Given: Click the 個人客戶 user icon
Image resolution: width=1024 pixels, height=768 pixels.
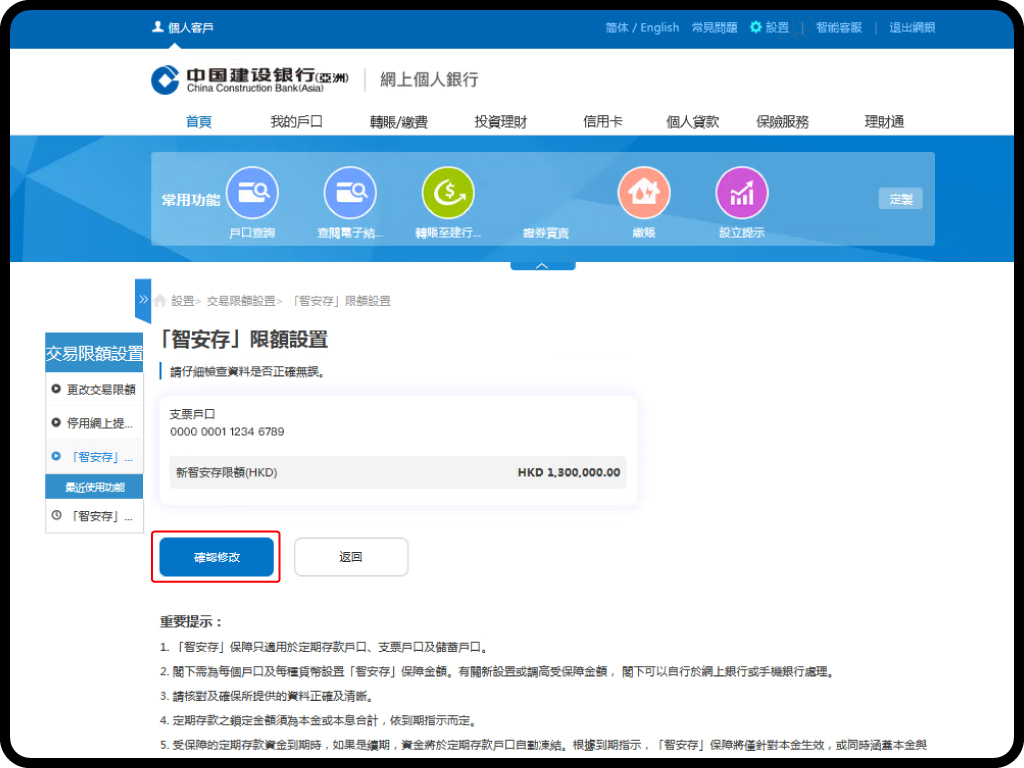Looking at the screenshot, I should point(158,27).
